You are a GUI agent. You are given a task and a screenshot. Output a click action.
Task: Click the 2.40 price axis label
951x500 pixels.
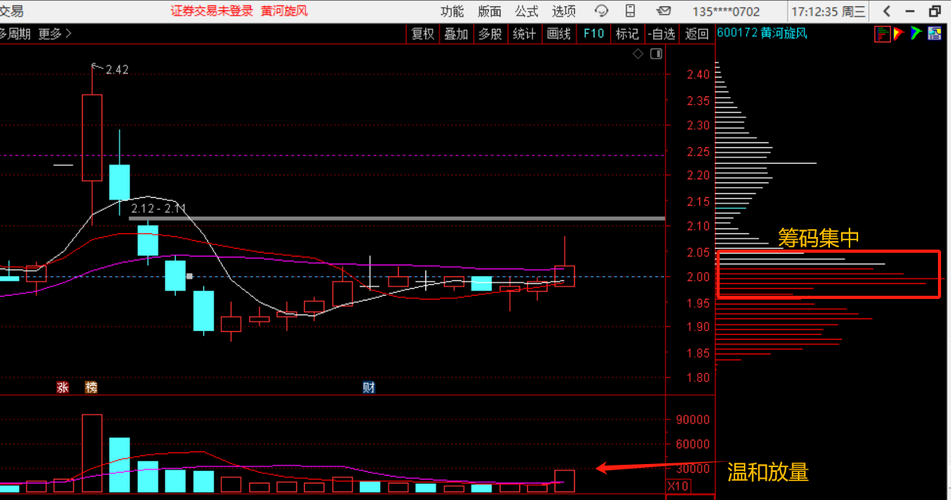click(x=698, y=75)
